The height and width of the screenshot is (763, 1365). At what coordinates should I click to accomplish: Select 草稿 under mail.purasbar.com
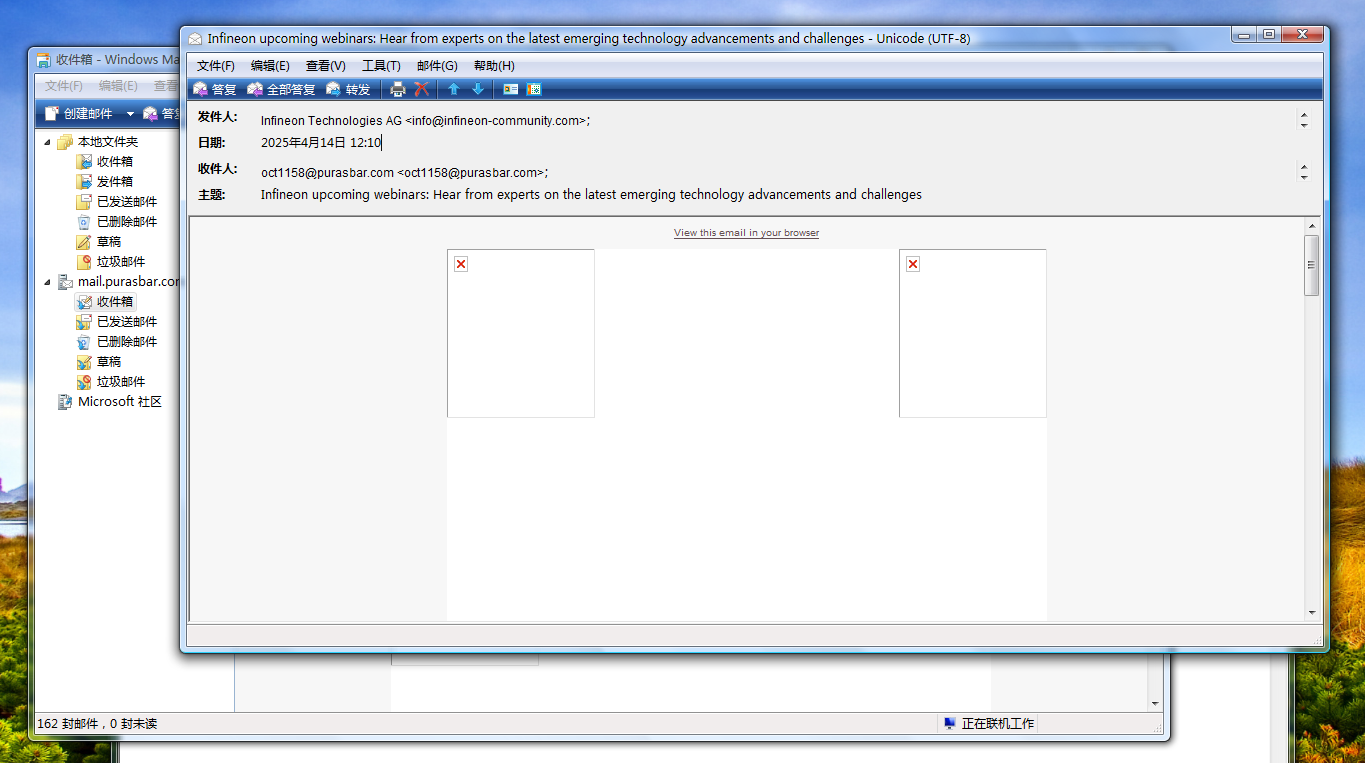point(99,362)
